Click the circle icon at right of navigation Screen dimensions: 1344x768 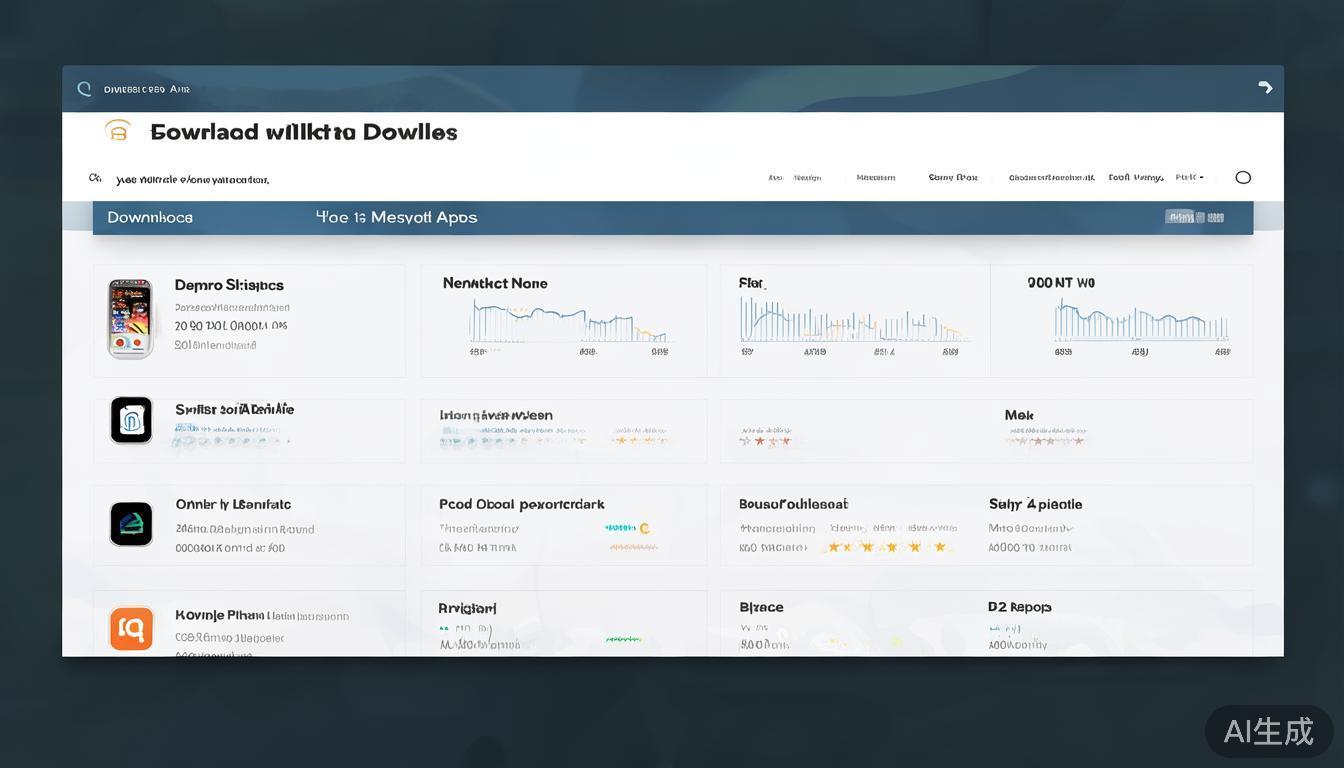coord(1243,178)
